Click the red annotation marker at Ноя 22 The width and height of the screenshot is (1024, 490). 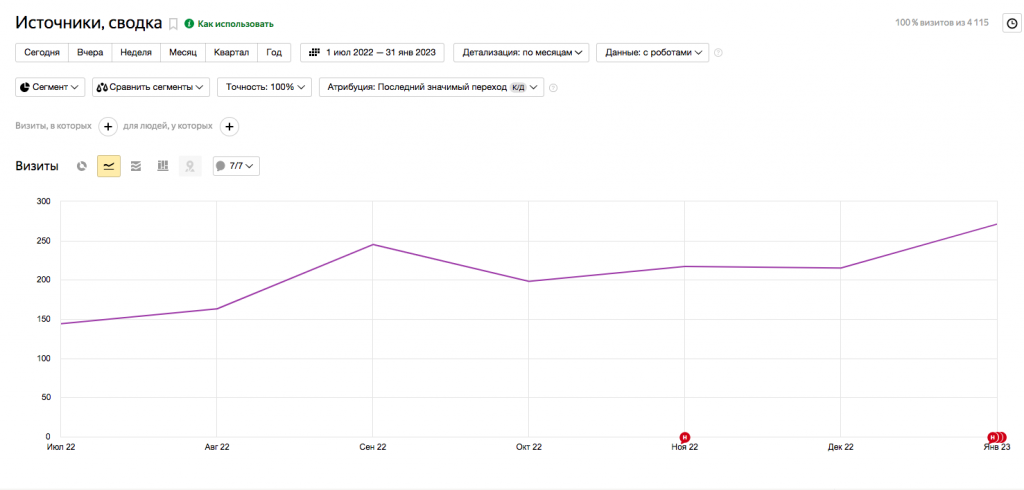pyautogui.click(x=684, y=436)
